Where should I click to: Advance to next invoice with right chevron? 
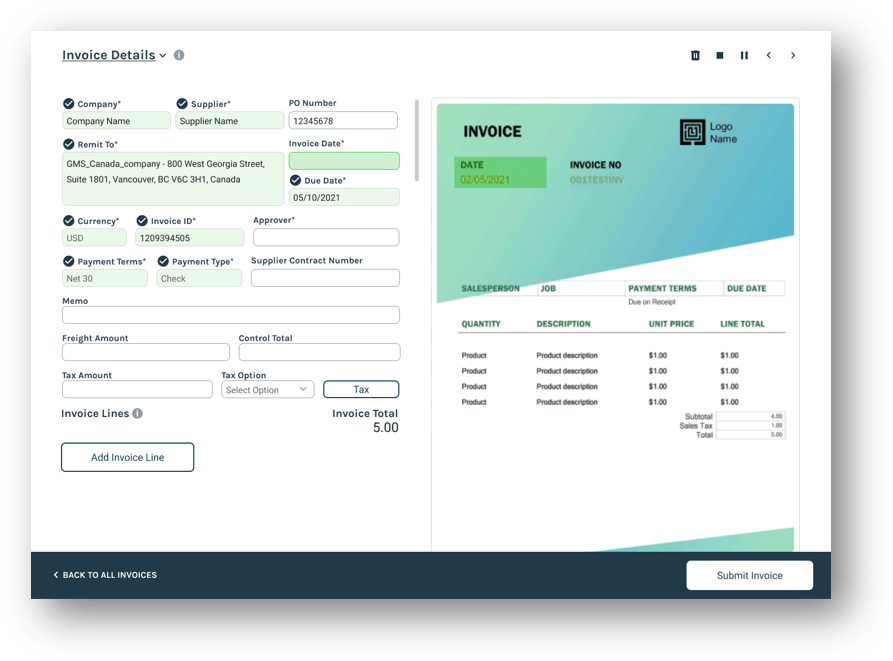[x=792, y=55]
